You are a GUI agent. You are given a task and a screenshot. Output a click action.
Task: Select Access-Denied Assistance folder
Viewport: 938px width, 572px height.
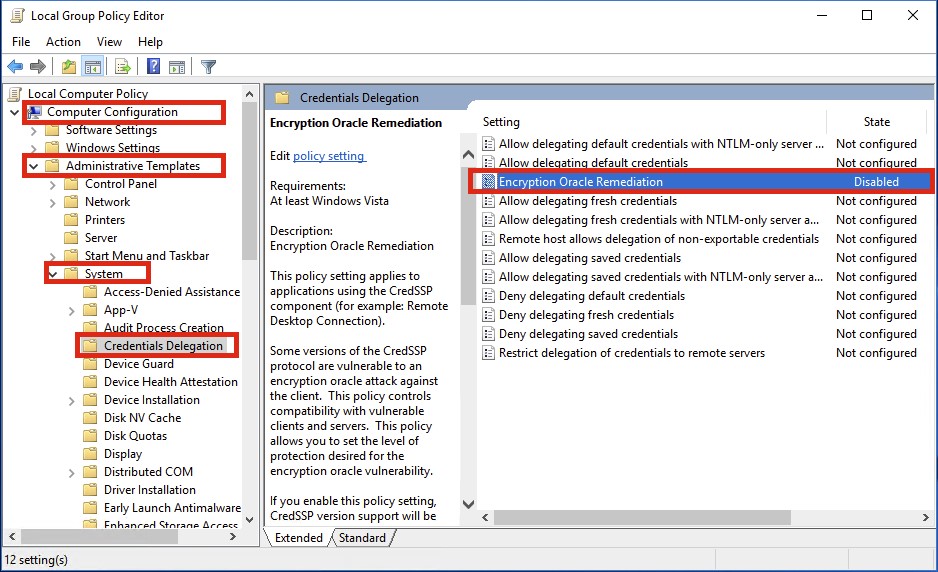pyautogui.click(x=172, y=291)
